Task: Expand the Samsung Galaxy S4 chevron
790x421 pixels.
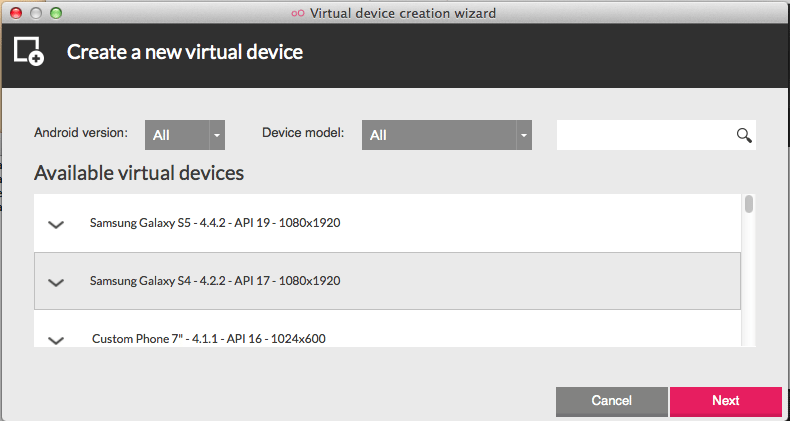Action: click(56, 282)
